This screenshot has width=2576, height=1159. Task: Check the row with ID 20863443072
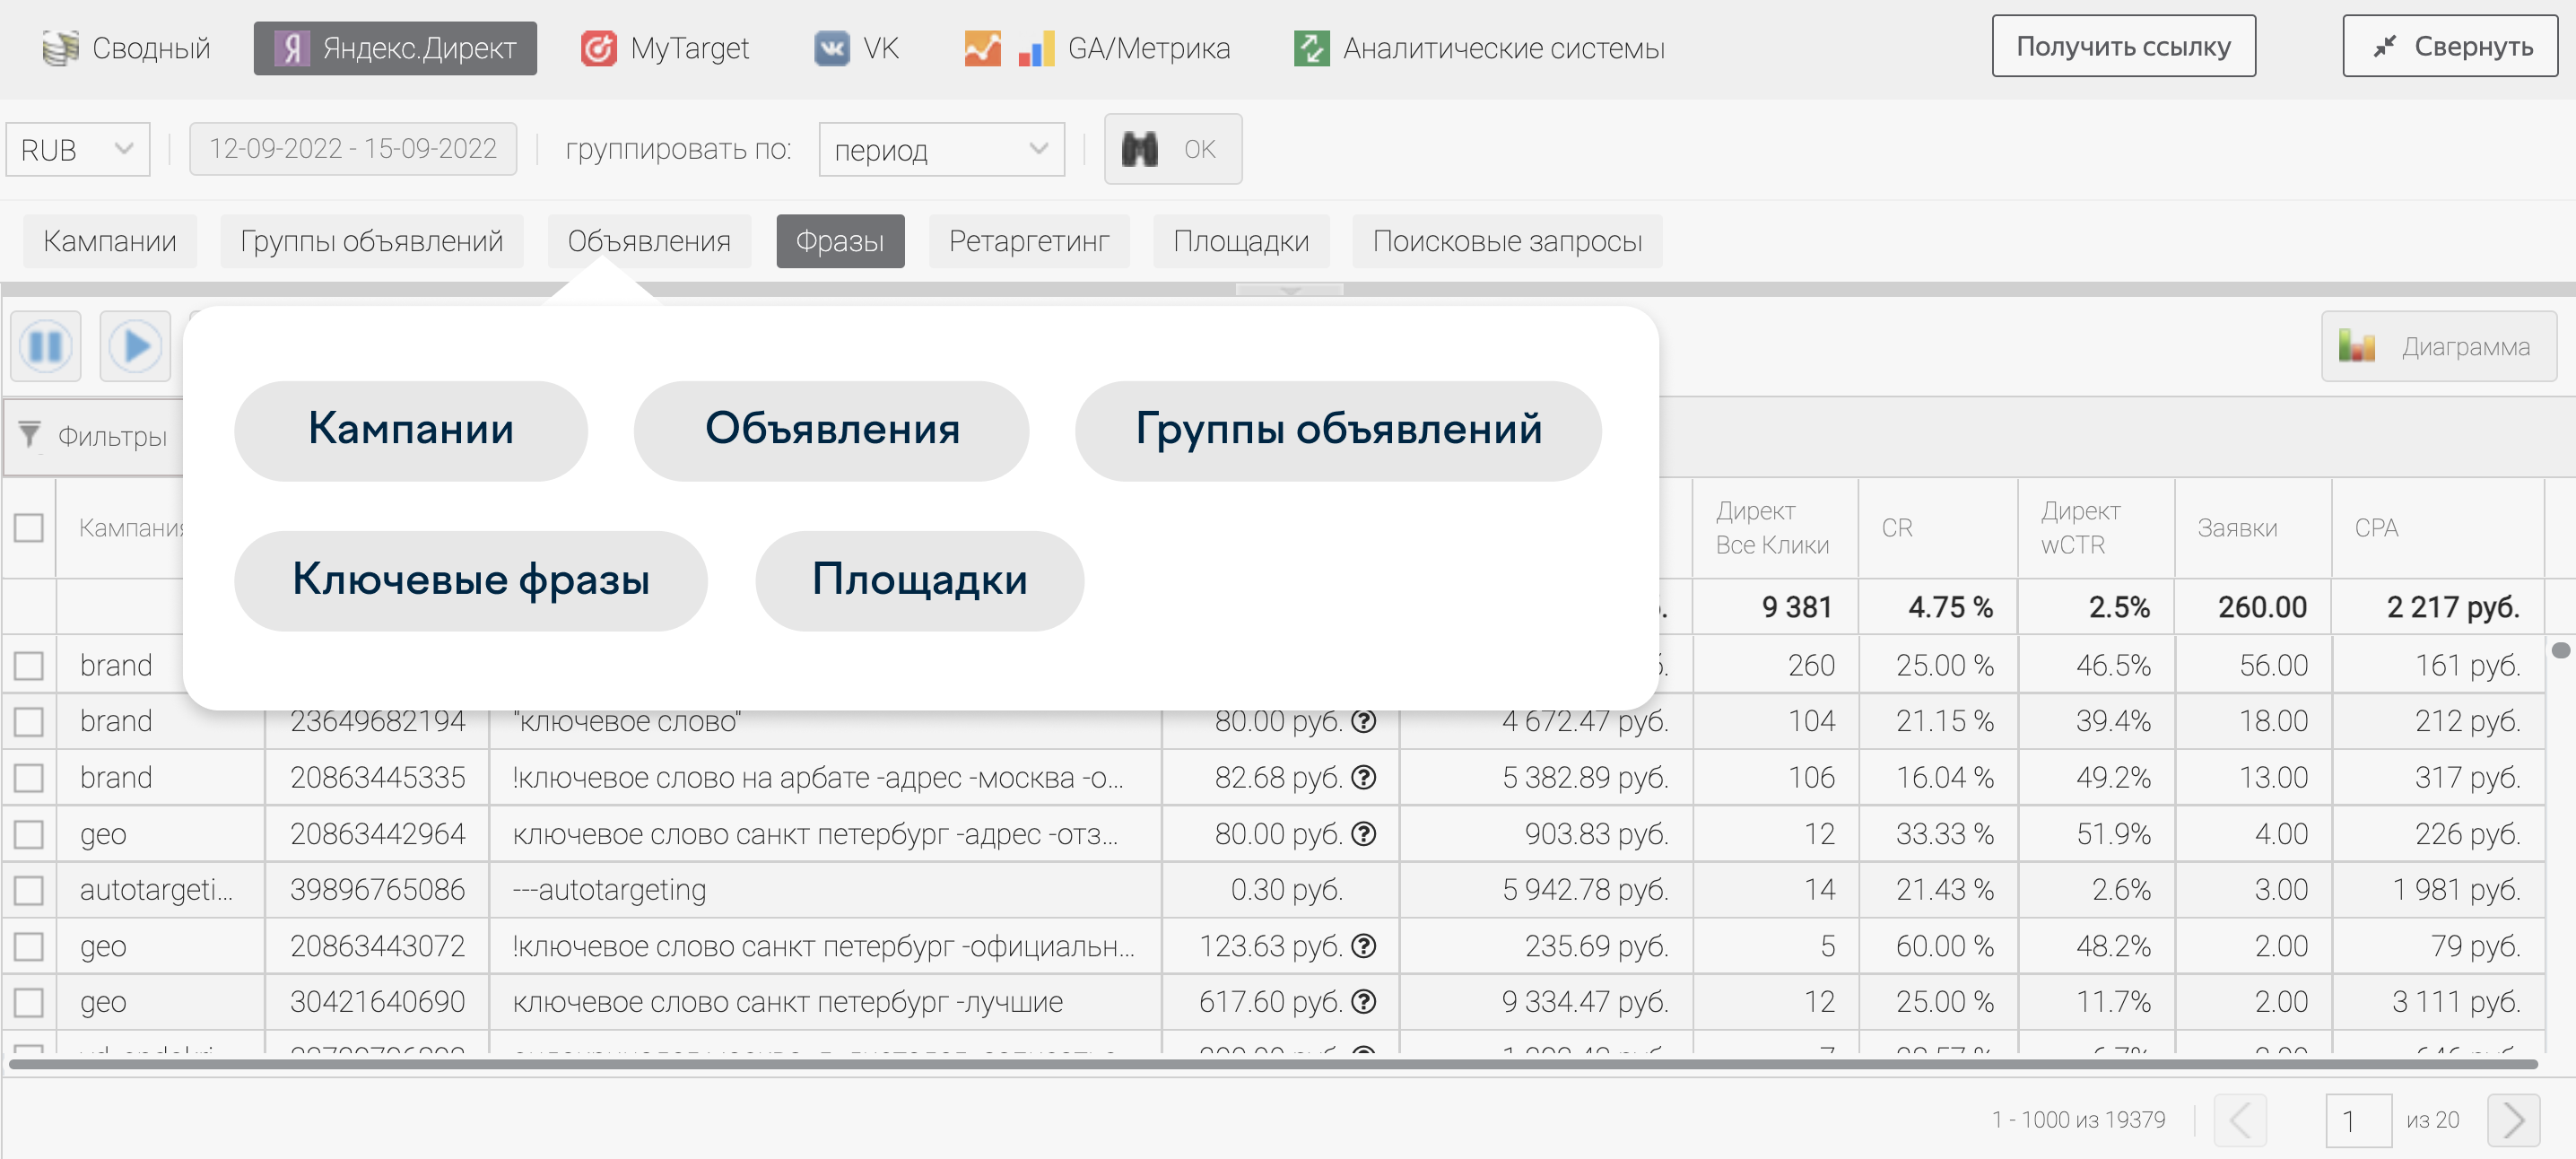pyautogui.click(x=29, y=946)
